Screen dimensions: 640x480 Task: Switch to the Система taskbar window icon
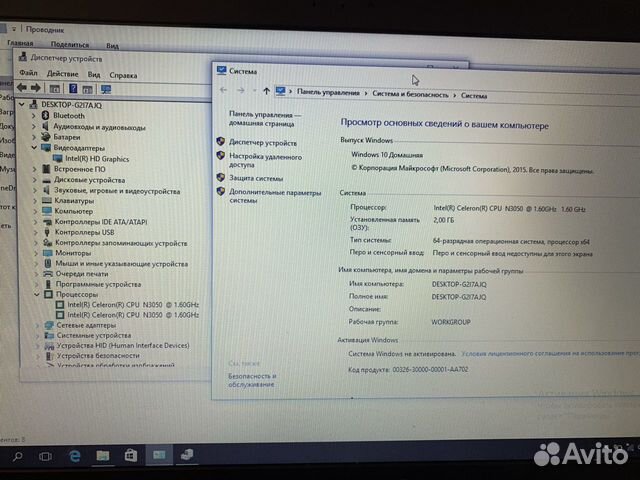point(159,455)
